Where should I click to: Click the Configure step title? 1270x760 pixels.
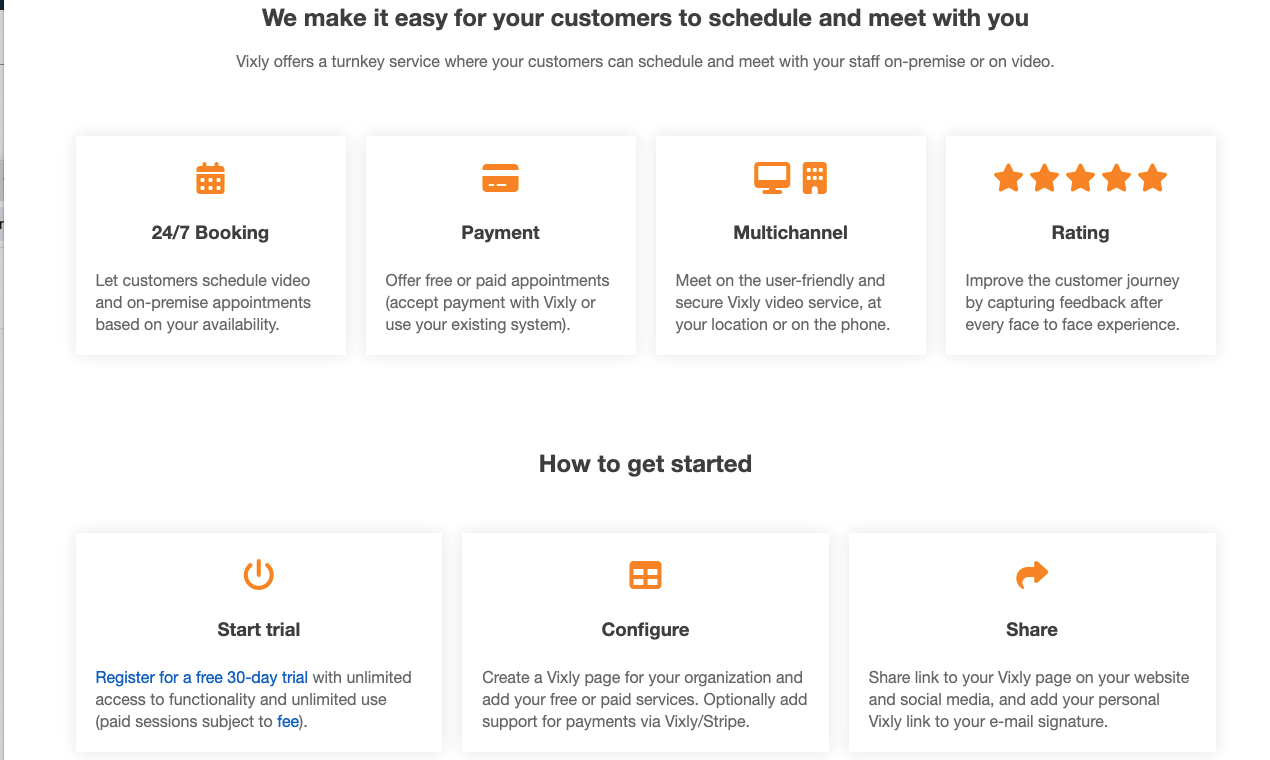[x=645, y=629]
